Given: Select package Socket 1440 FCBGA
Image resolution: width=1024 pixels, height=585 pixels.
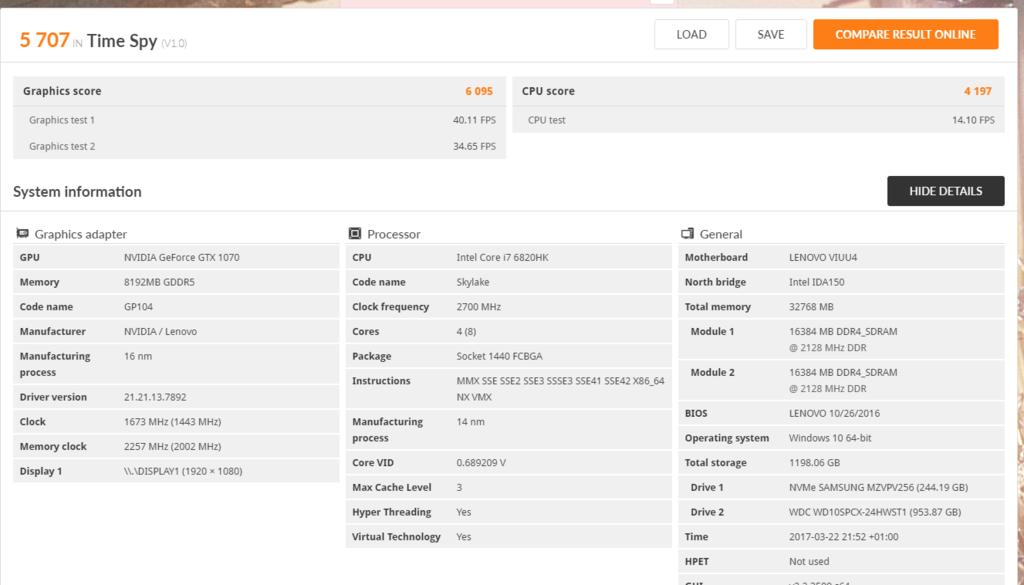Looking at the screenshot, I should (x=499, y=356).
